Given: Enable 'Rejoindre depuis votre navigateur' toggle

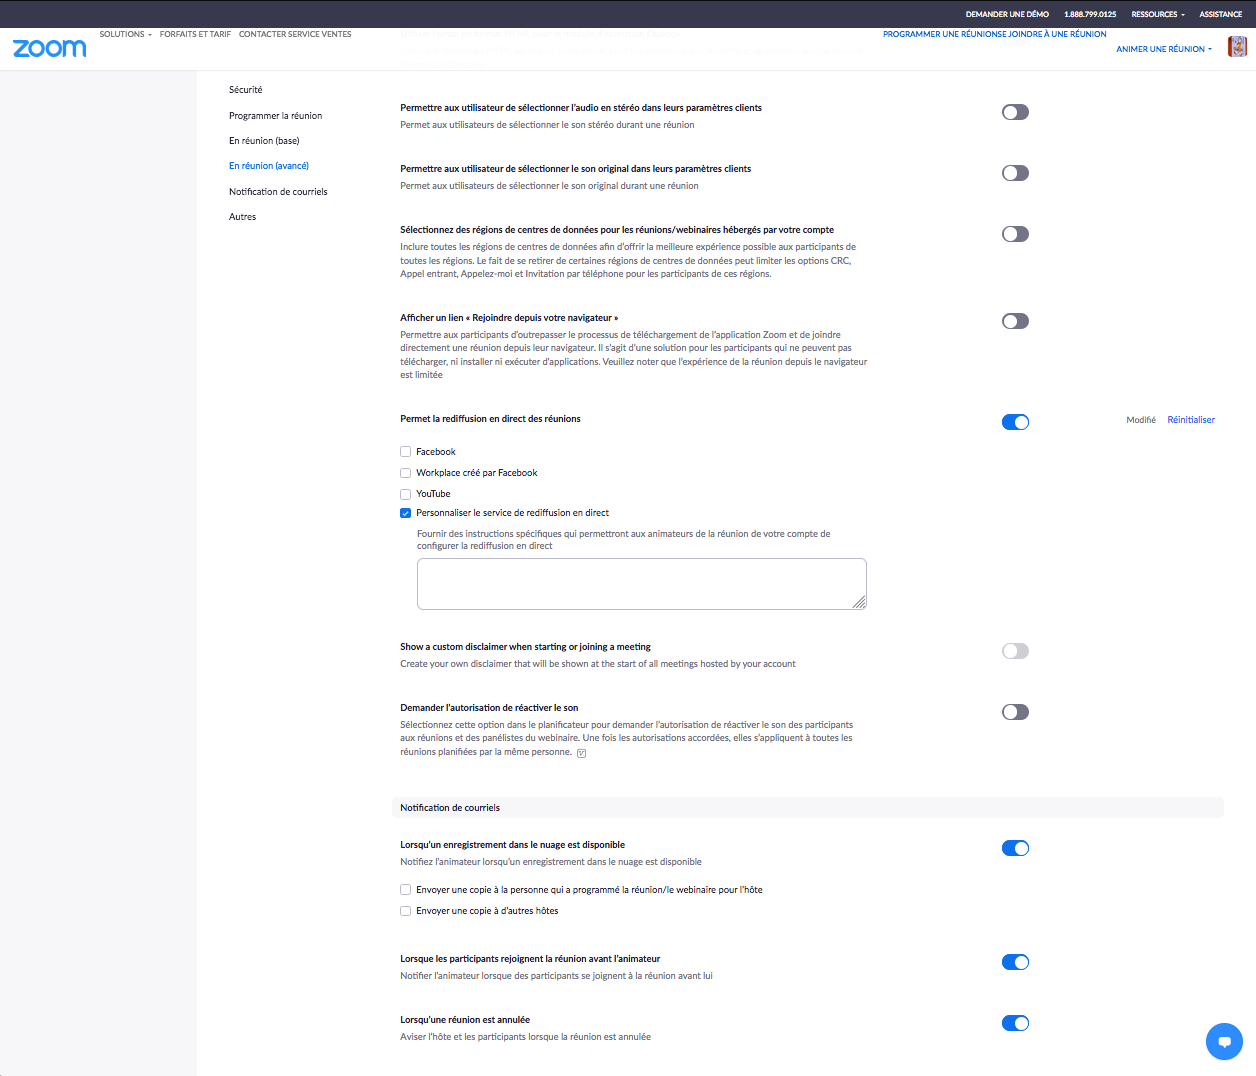Looking at the screenshot, I should pyautogui.click(x=1015, y=321).
